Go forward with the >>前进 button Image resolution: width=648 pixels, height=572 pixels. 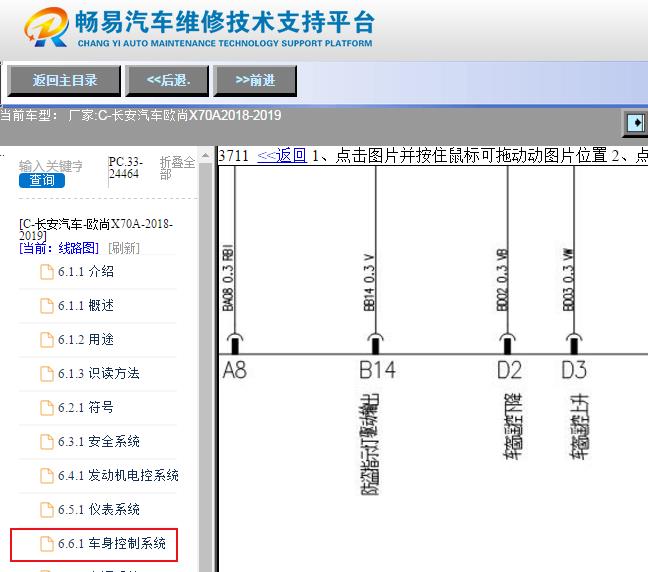click(x=255, y=81)
